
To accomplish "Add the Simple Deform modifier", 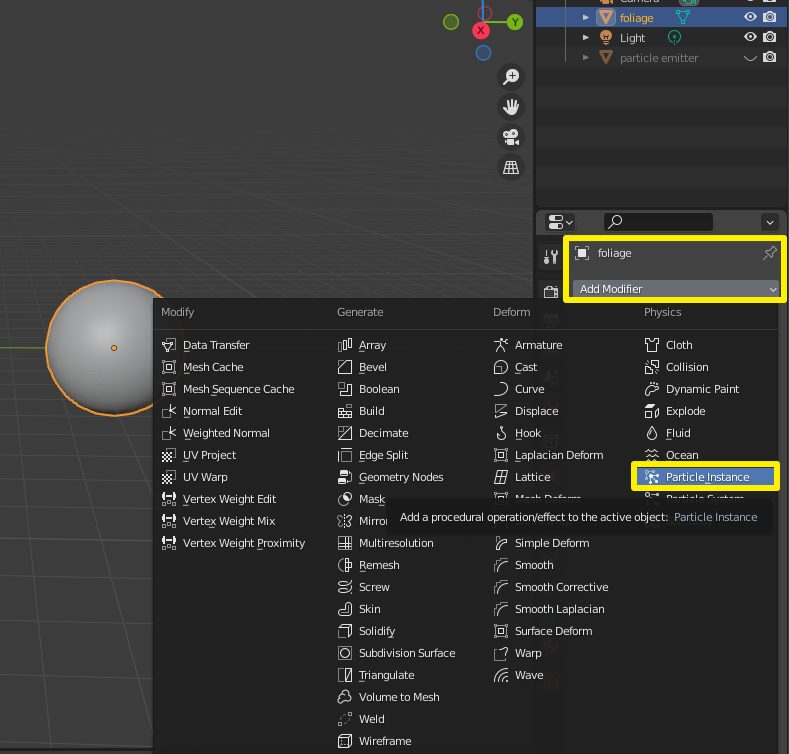I will point(541,543).
